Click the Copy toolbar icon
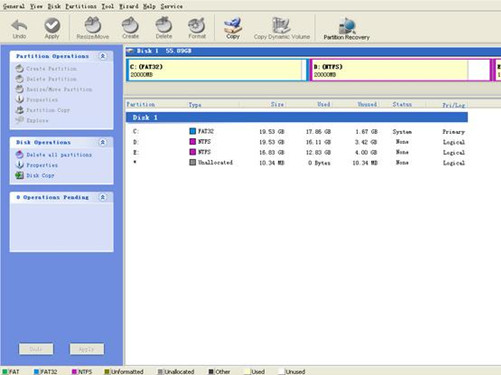Image resolution: width=501 pixels, height=375 pixels. point(233,29)
